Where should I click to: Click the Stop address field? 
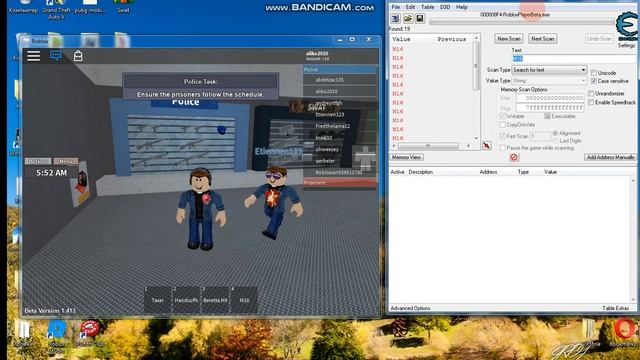[550, 108]
